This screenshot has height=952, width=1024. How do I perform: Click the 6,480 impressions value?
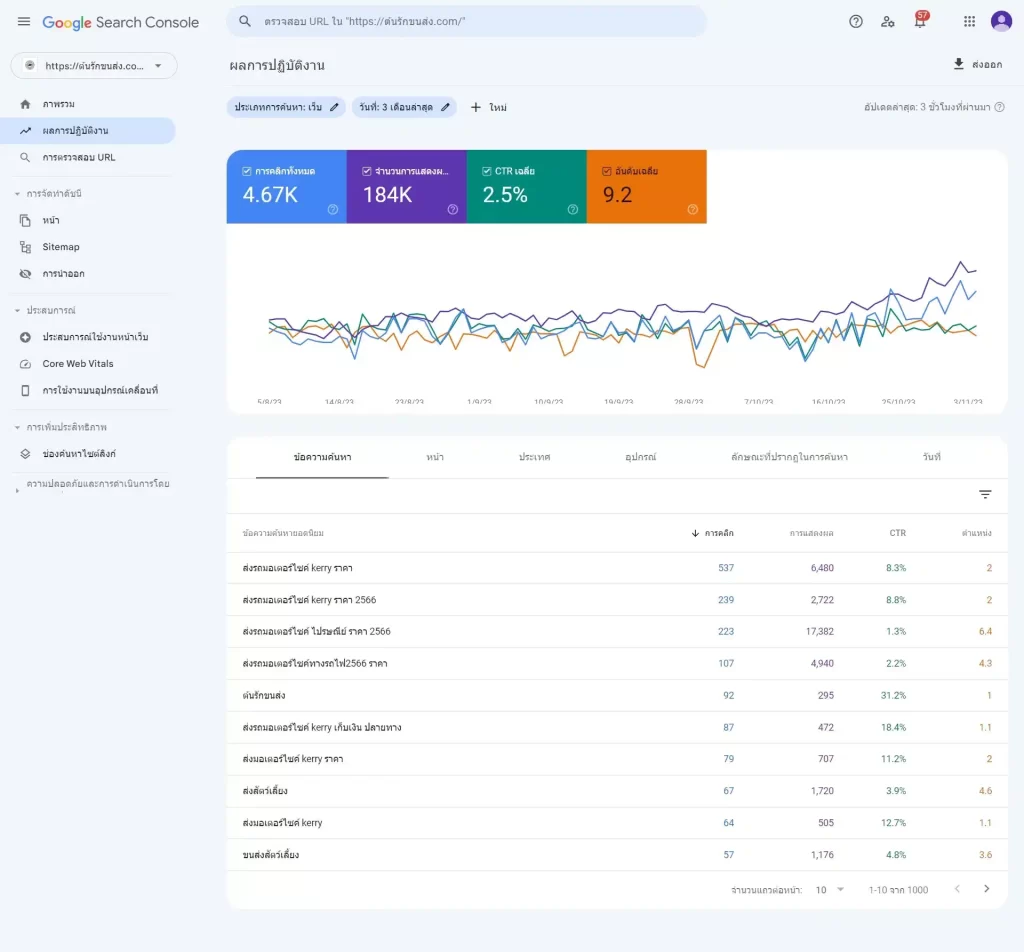point(822,568)
